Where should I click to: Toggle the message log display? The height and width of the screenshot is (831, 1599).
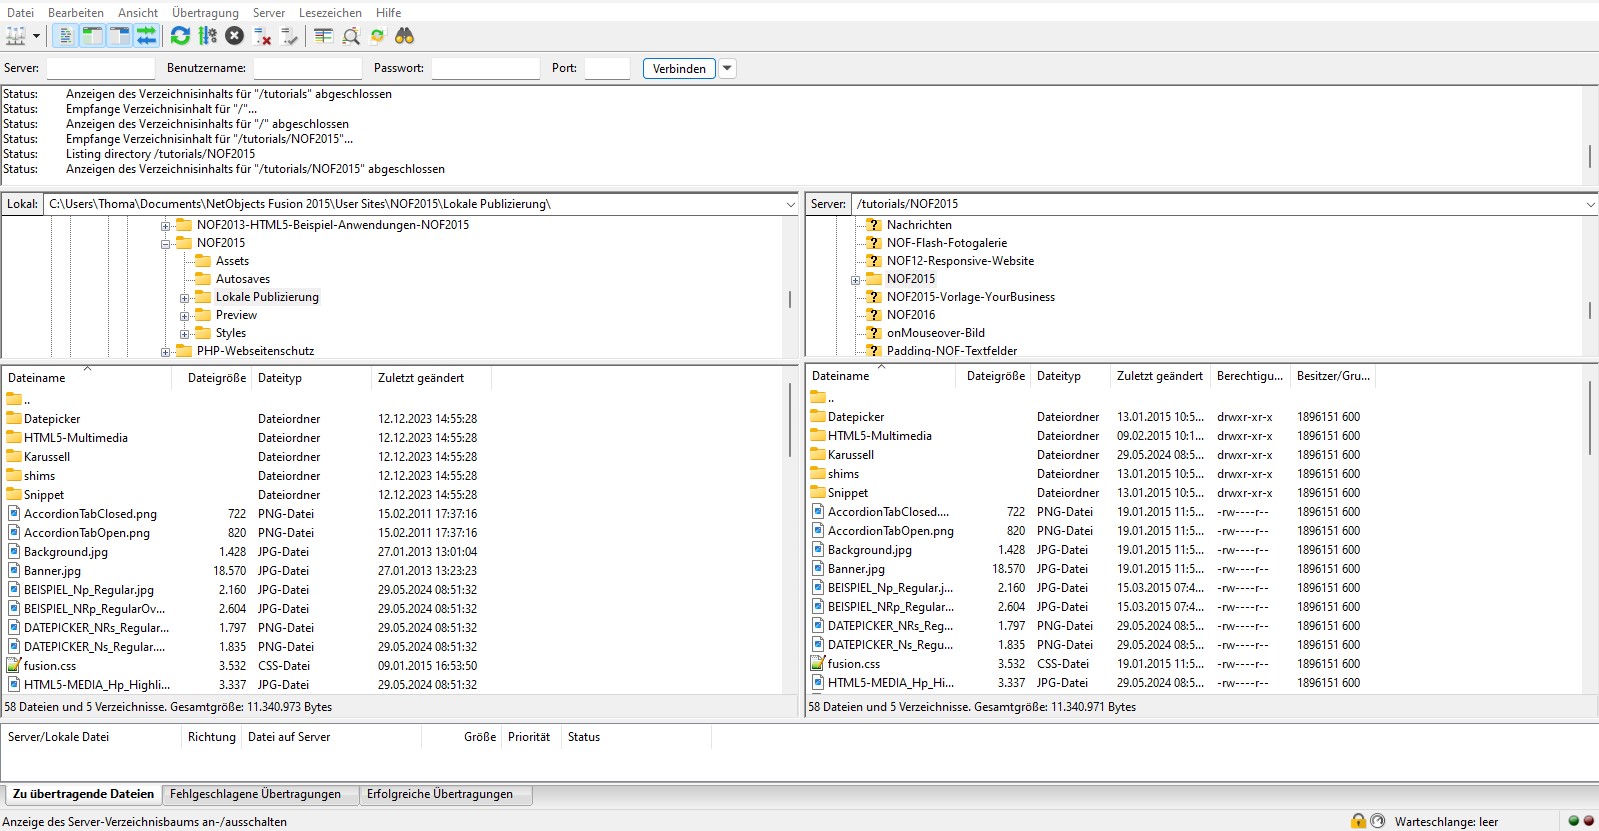pos(65,36)
